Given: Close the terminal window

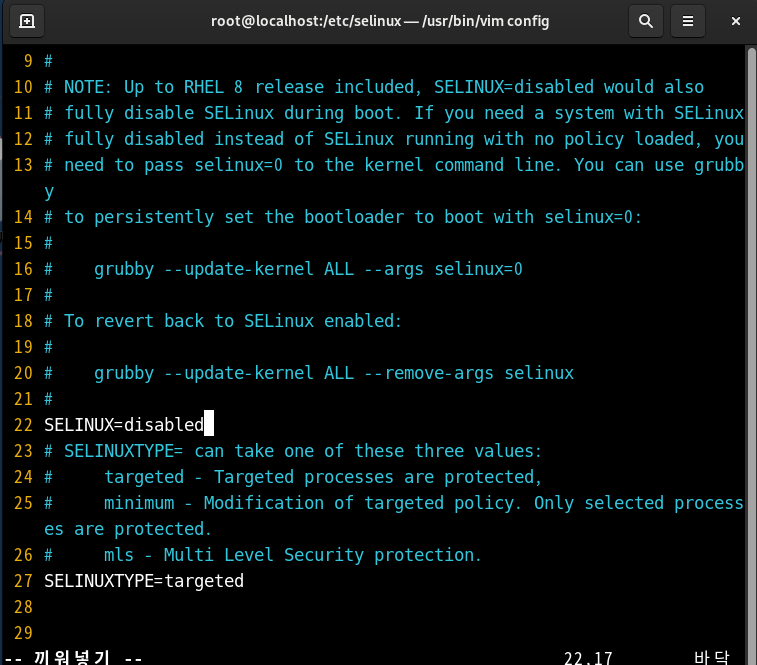Looking at the screenshot, I should (x=735, y=21).
